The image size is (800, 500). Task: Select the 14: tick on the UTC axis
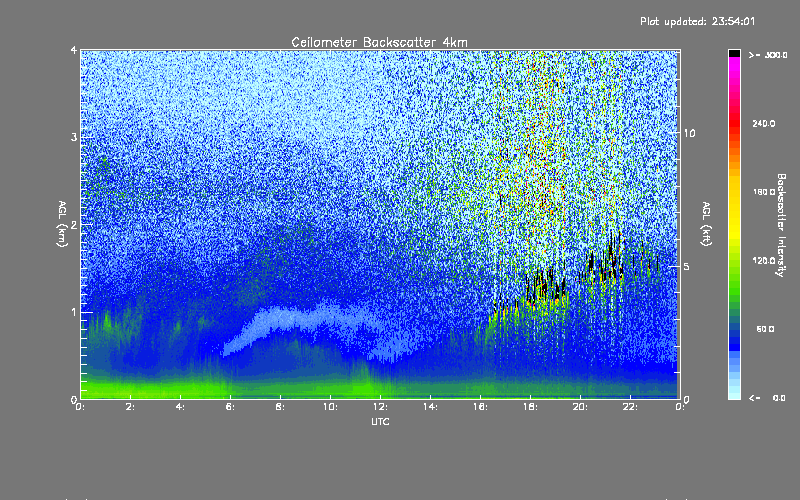pyautogui.click(x=430, y=407)
